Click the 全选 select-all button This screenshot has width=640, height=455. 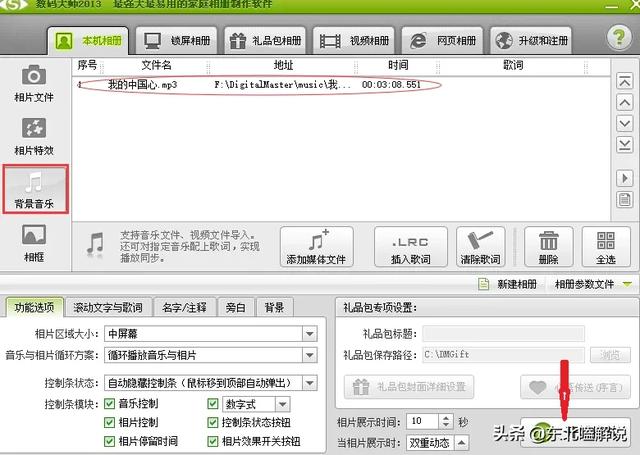(606, 247)
